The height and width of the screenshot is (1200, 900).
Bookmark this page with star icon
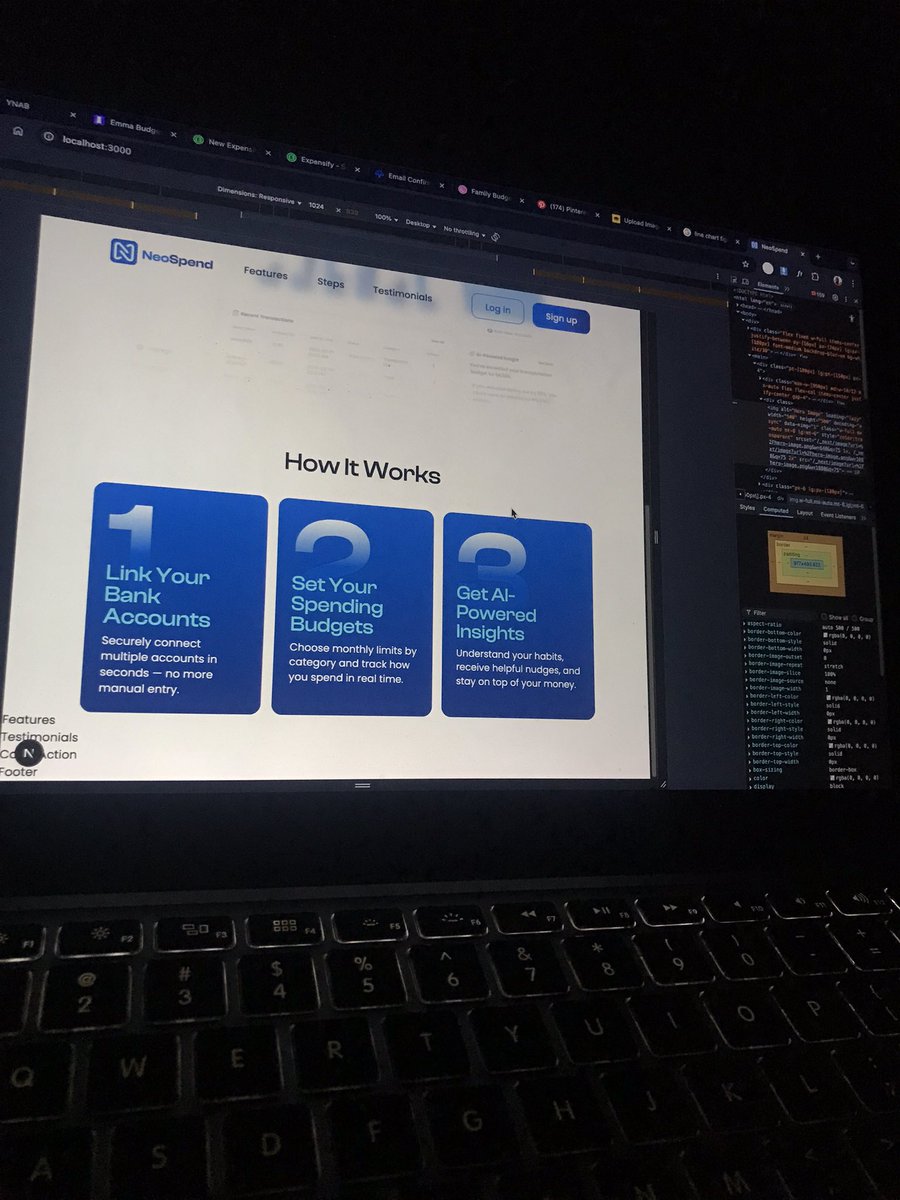[745, 264]
